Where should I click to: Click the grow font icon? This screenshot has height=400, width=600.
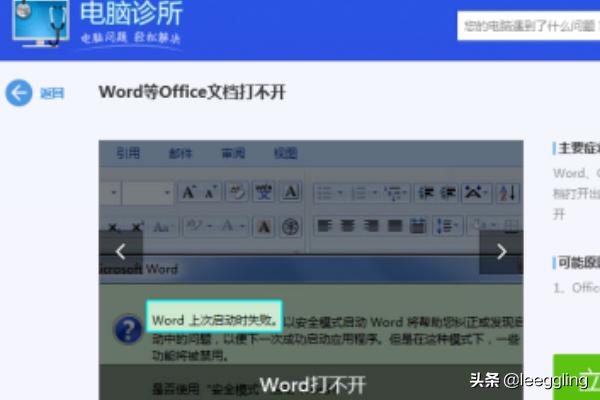(188, 192)
